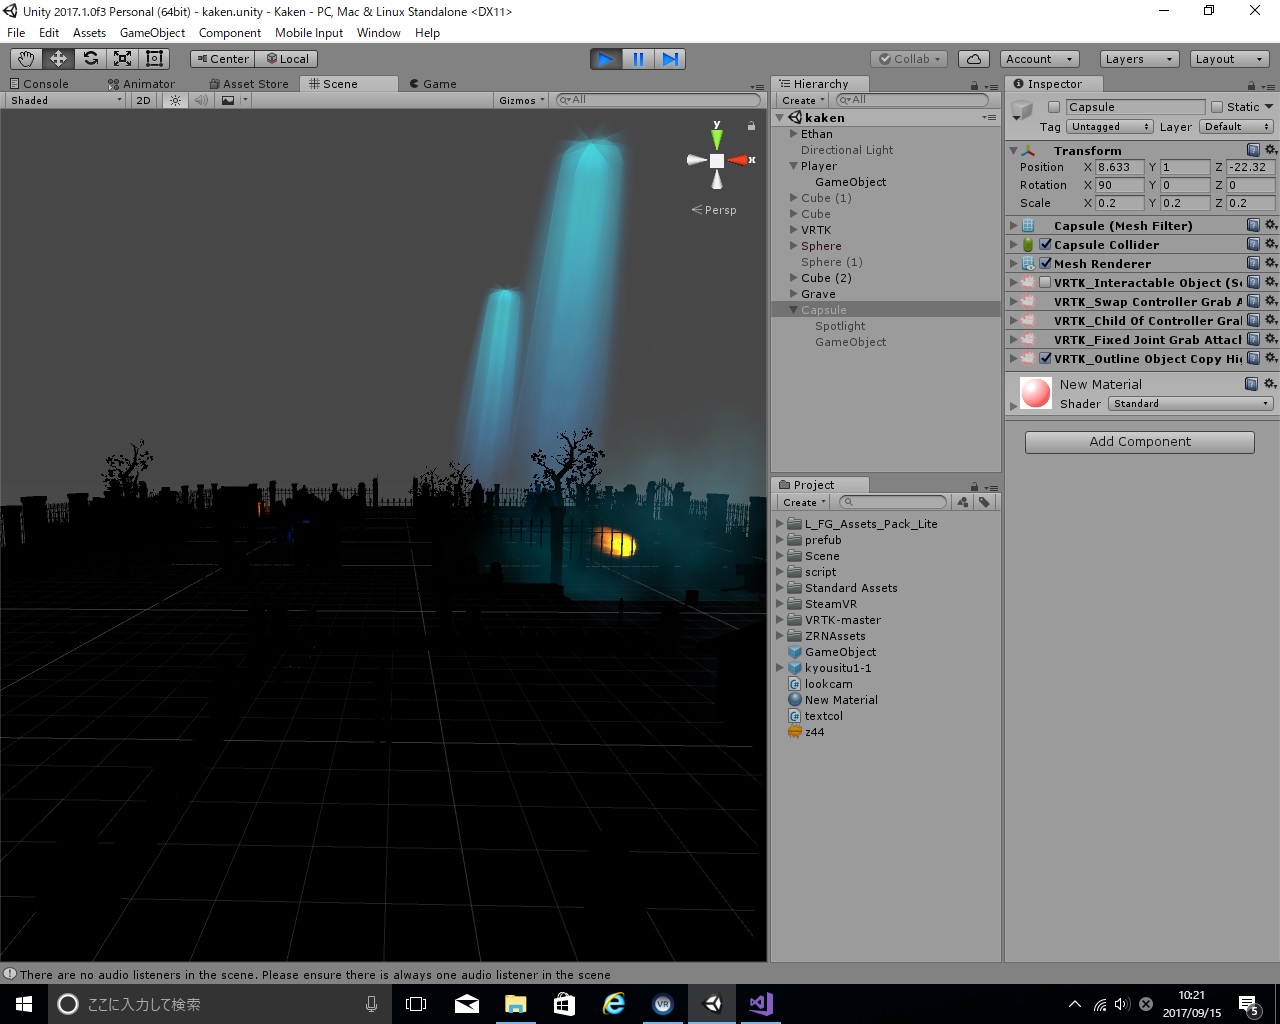Open the Shader dropdown set to Standard
This screenshot has width=1280, height=1024.
coord(1190,404)
